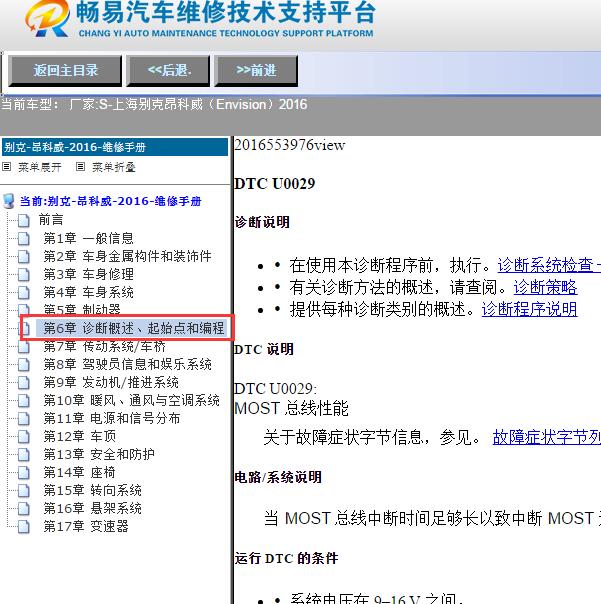Screen dimensions: 601x604
Task: Click the 电路/系统说明 heading
Action: pyautogui.click(x=278, y=478)
